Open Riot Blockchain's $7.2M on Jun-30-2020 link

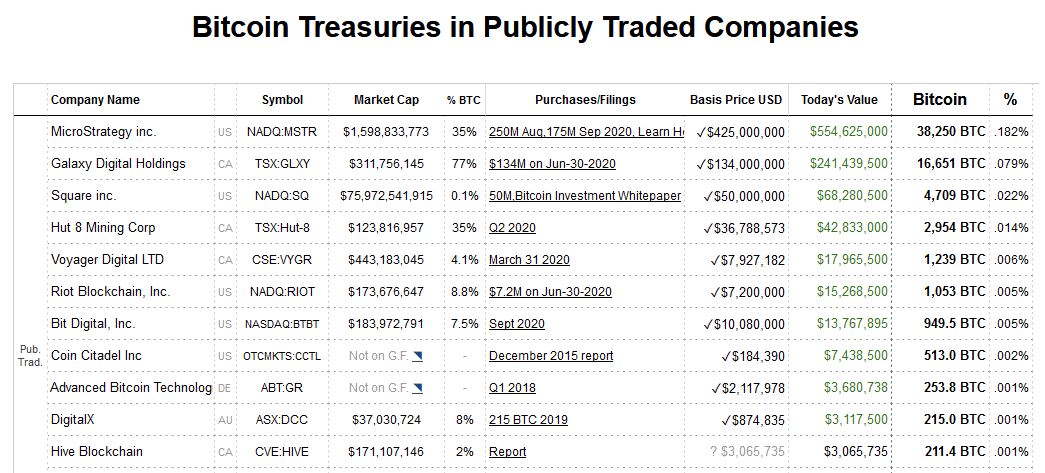click(550, 292)
